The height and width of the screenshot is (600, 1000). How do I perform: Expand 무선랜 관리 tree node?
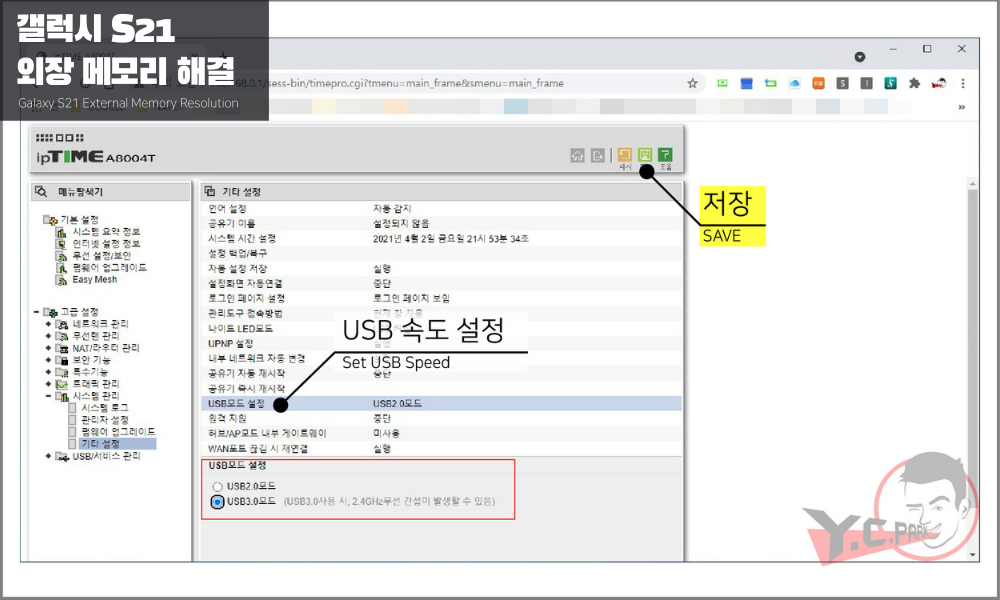48,336
